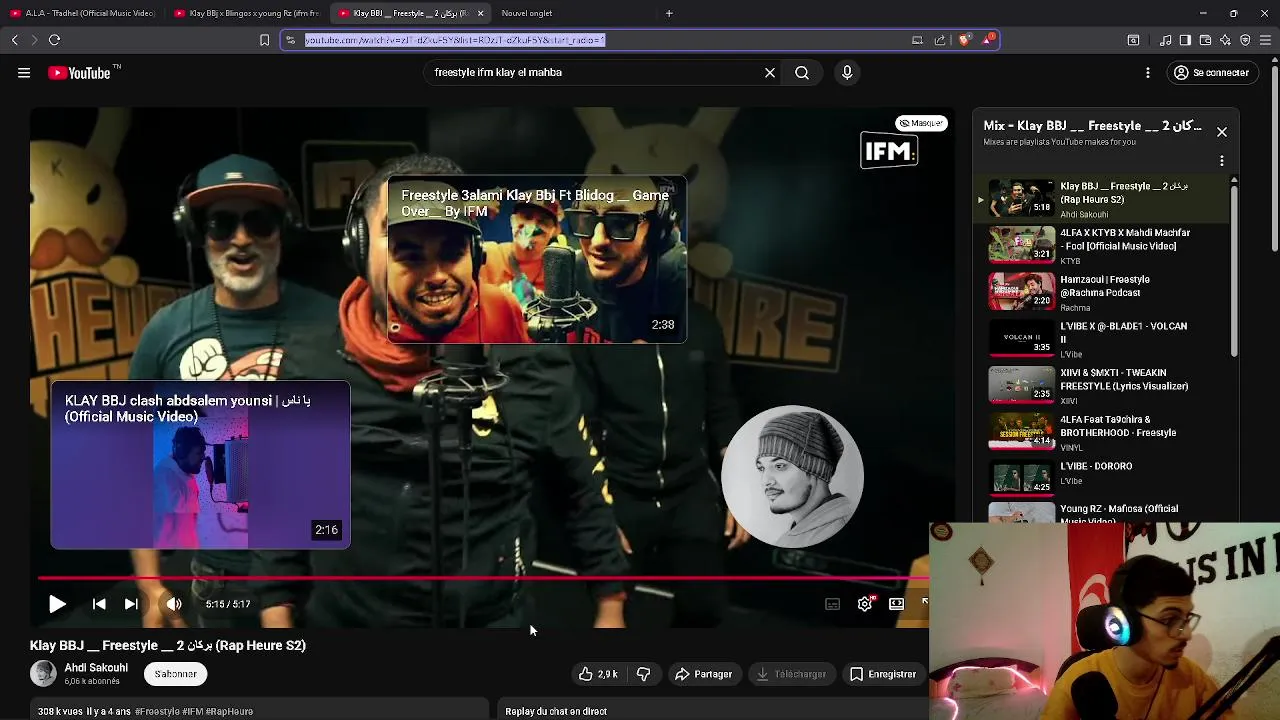Share page via address bar share icon
1280x720 pixels.
(x=940, y=40)
